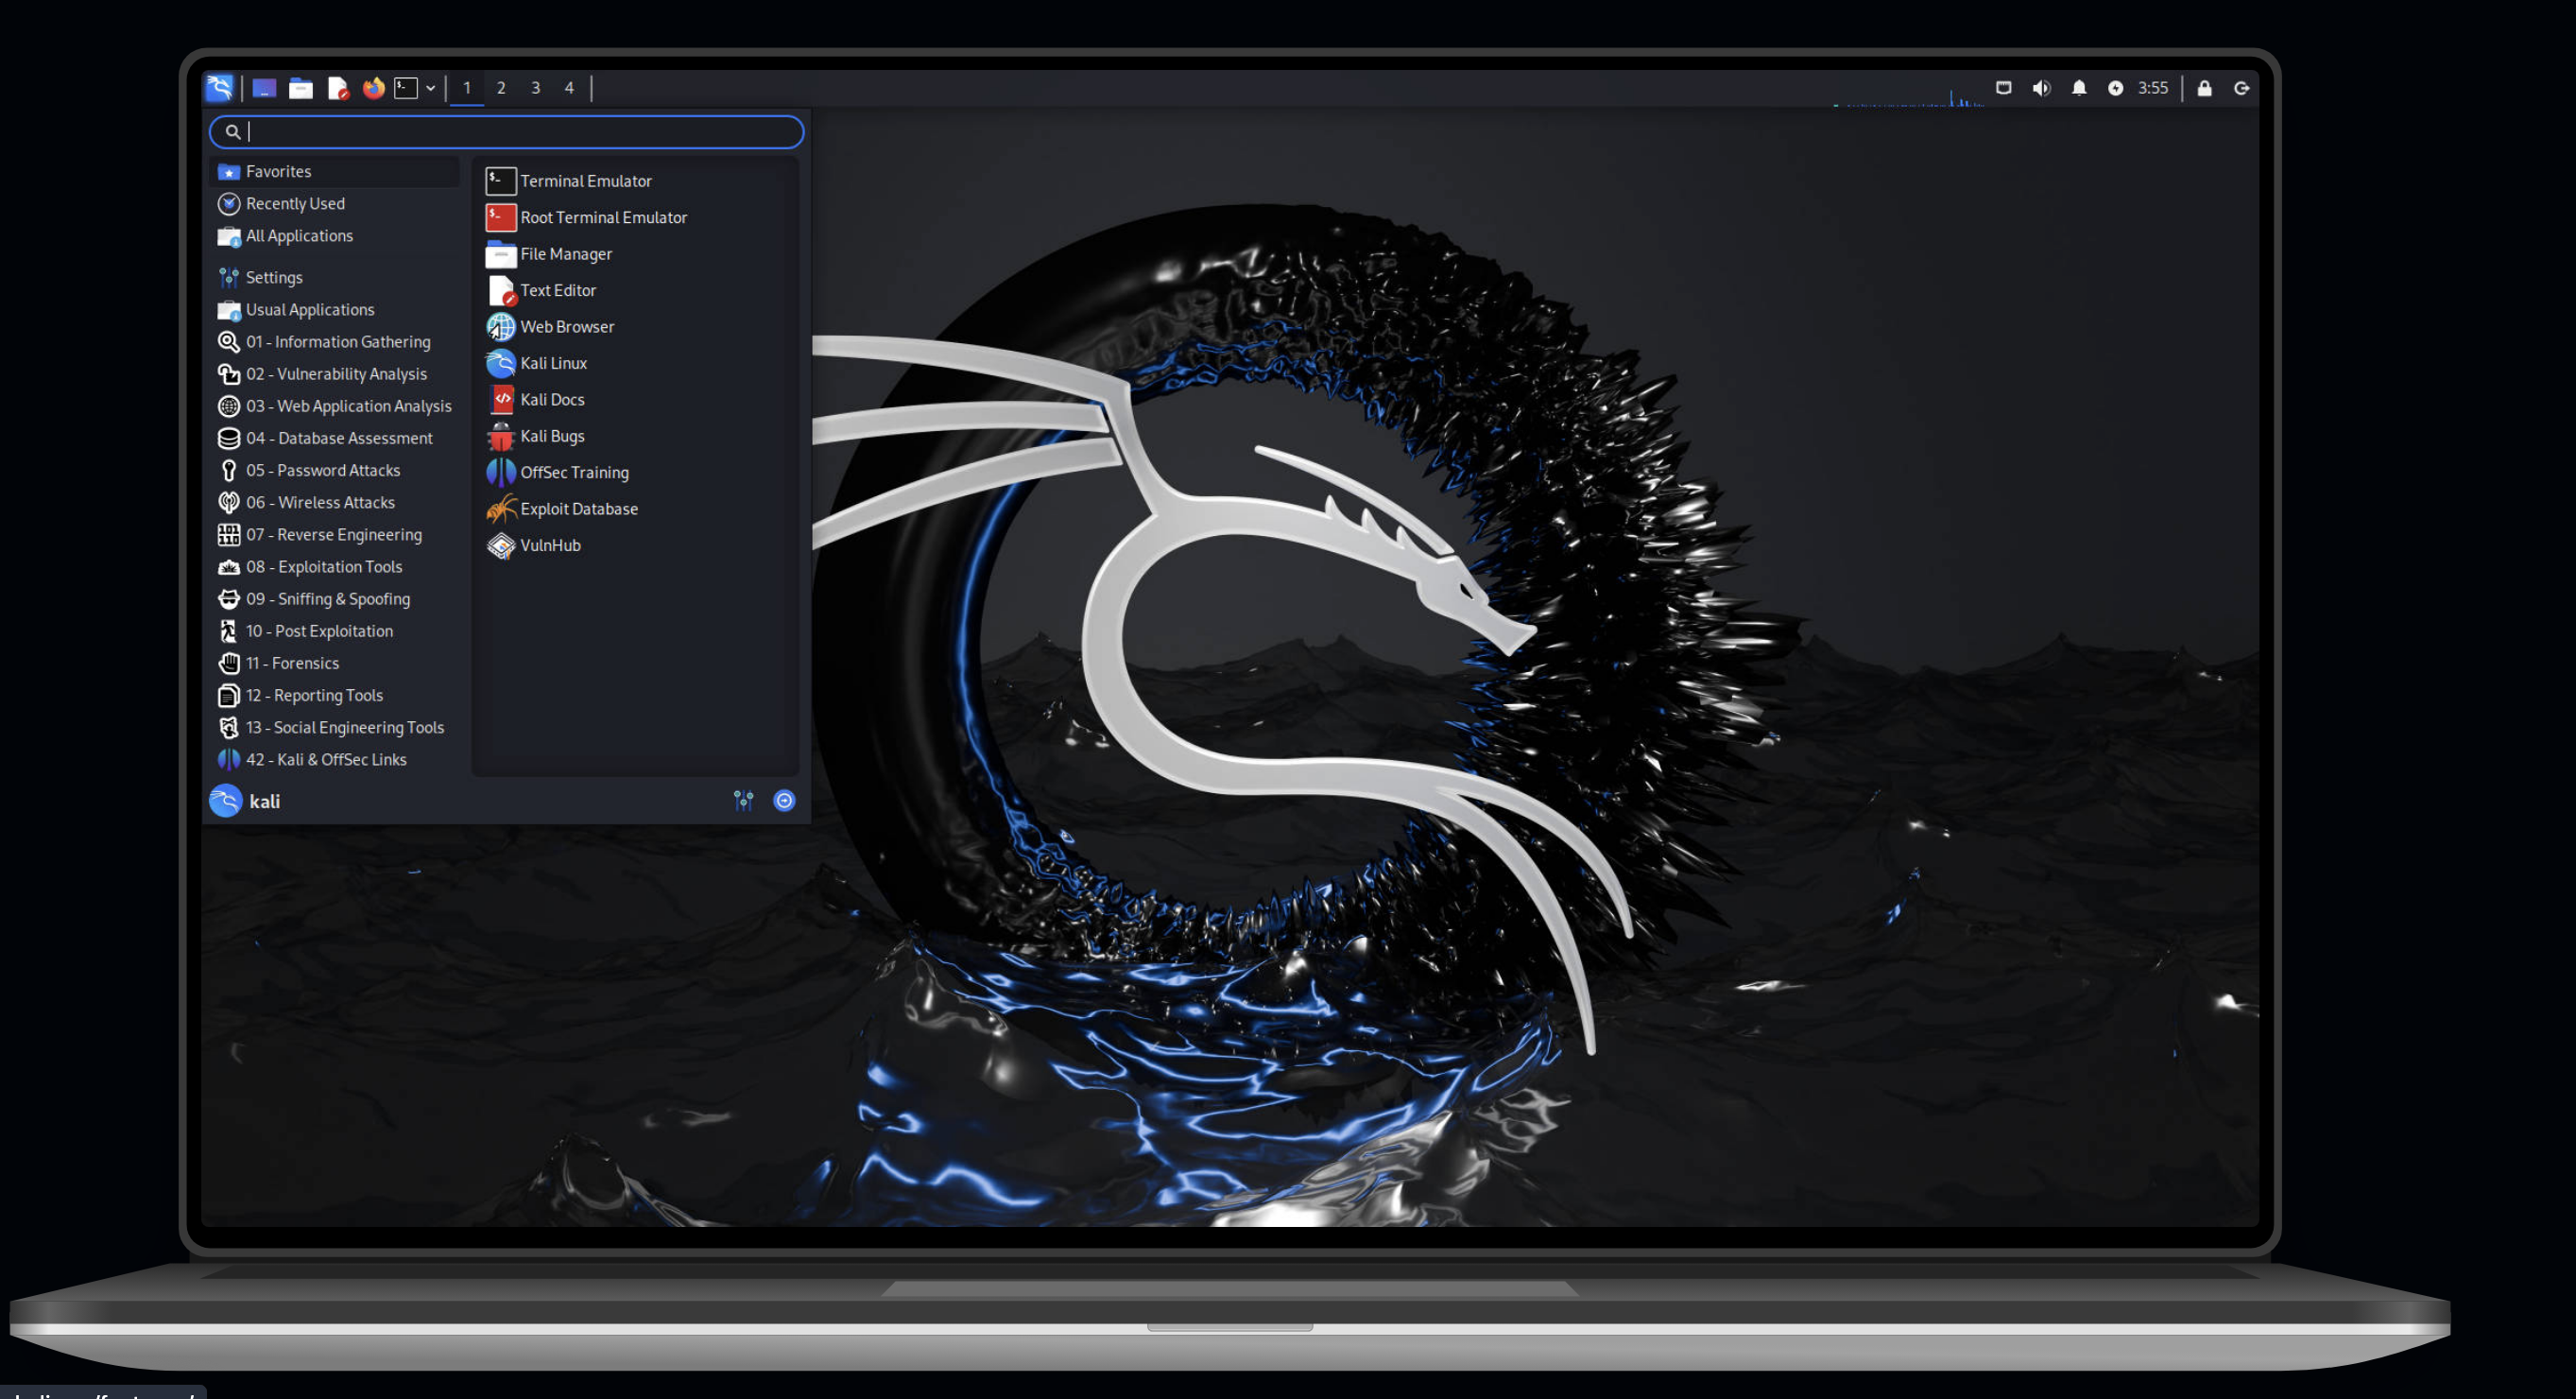2576x1399 pixels.
Task: Open the All Applications category
Action: click(335, 236)
